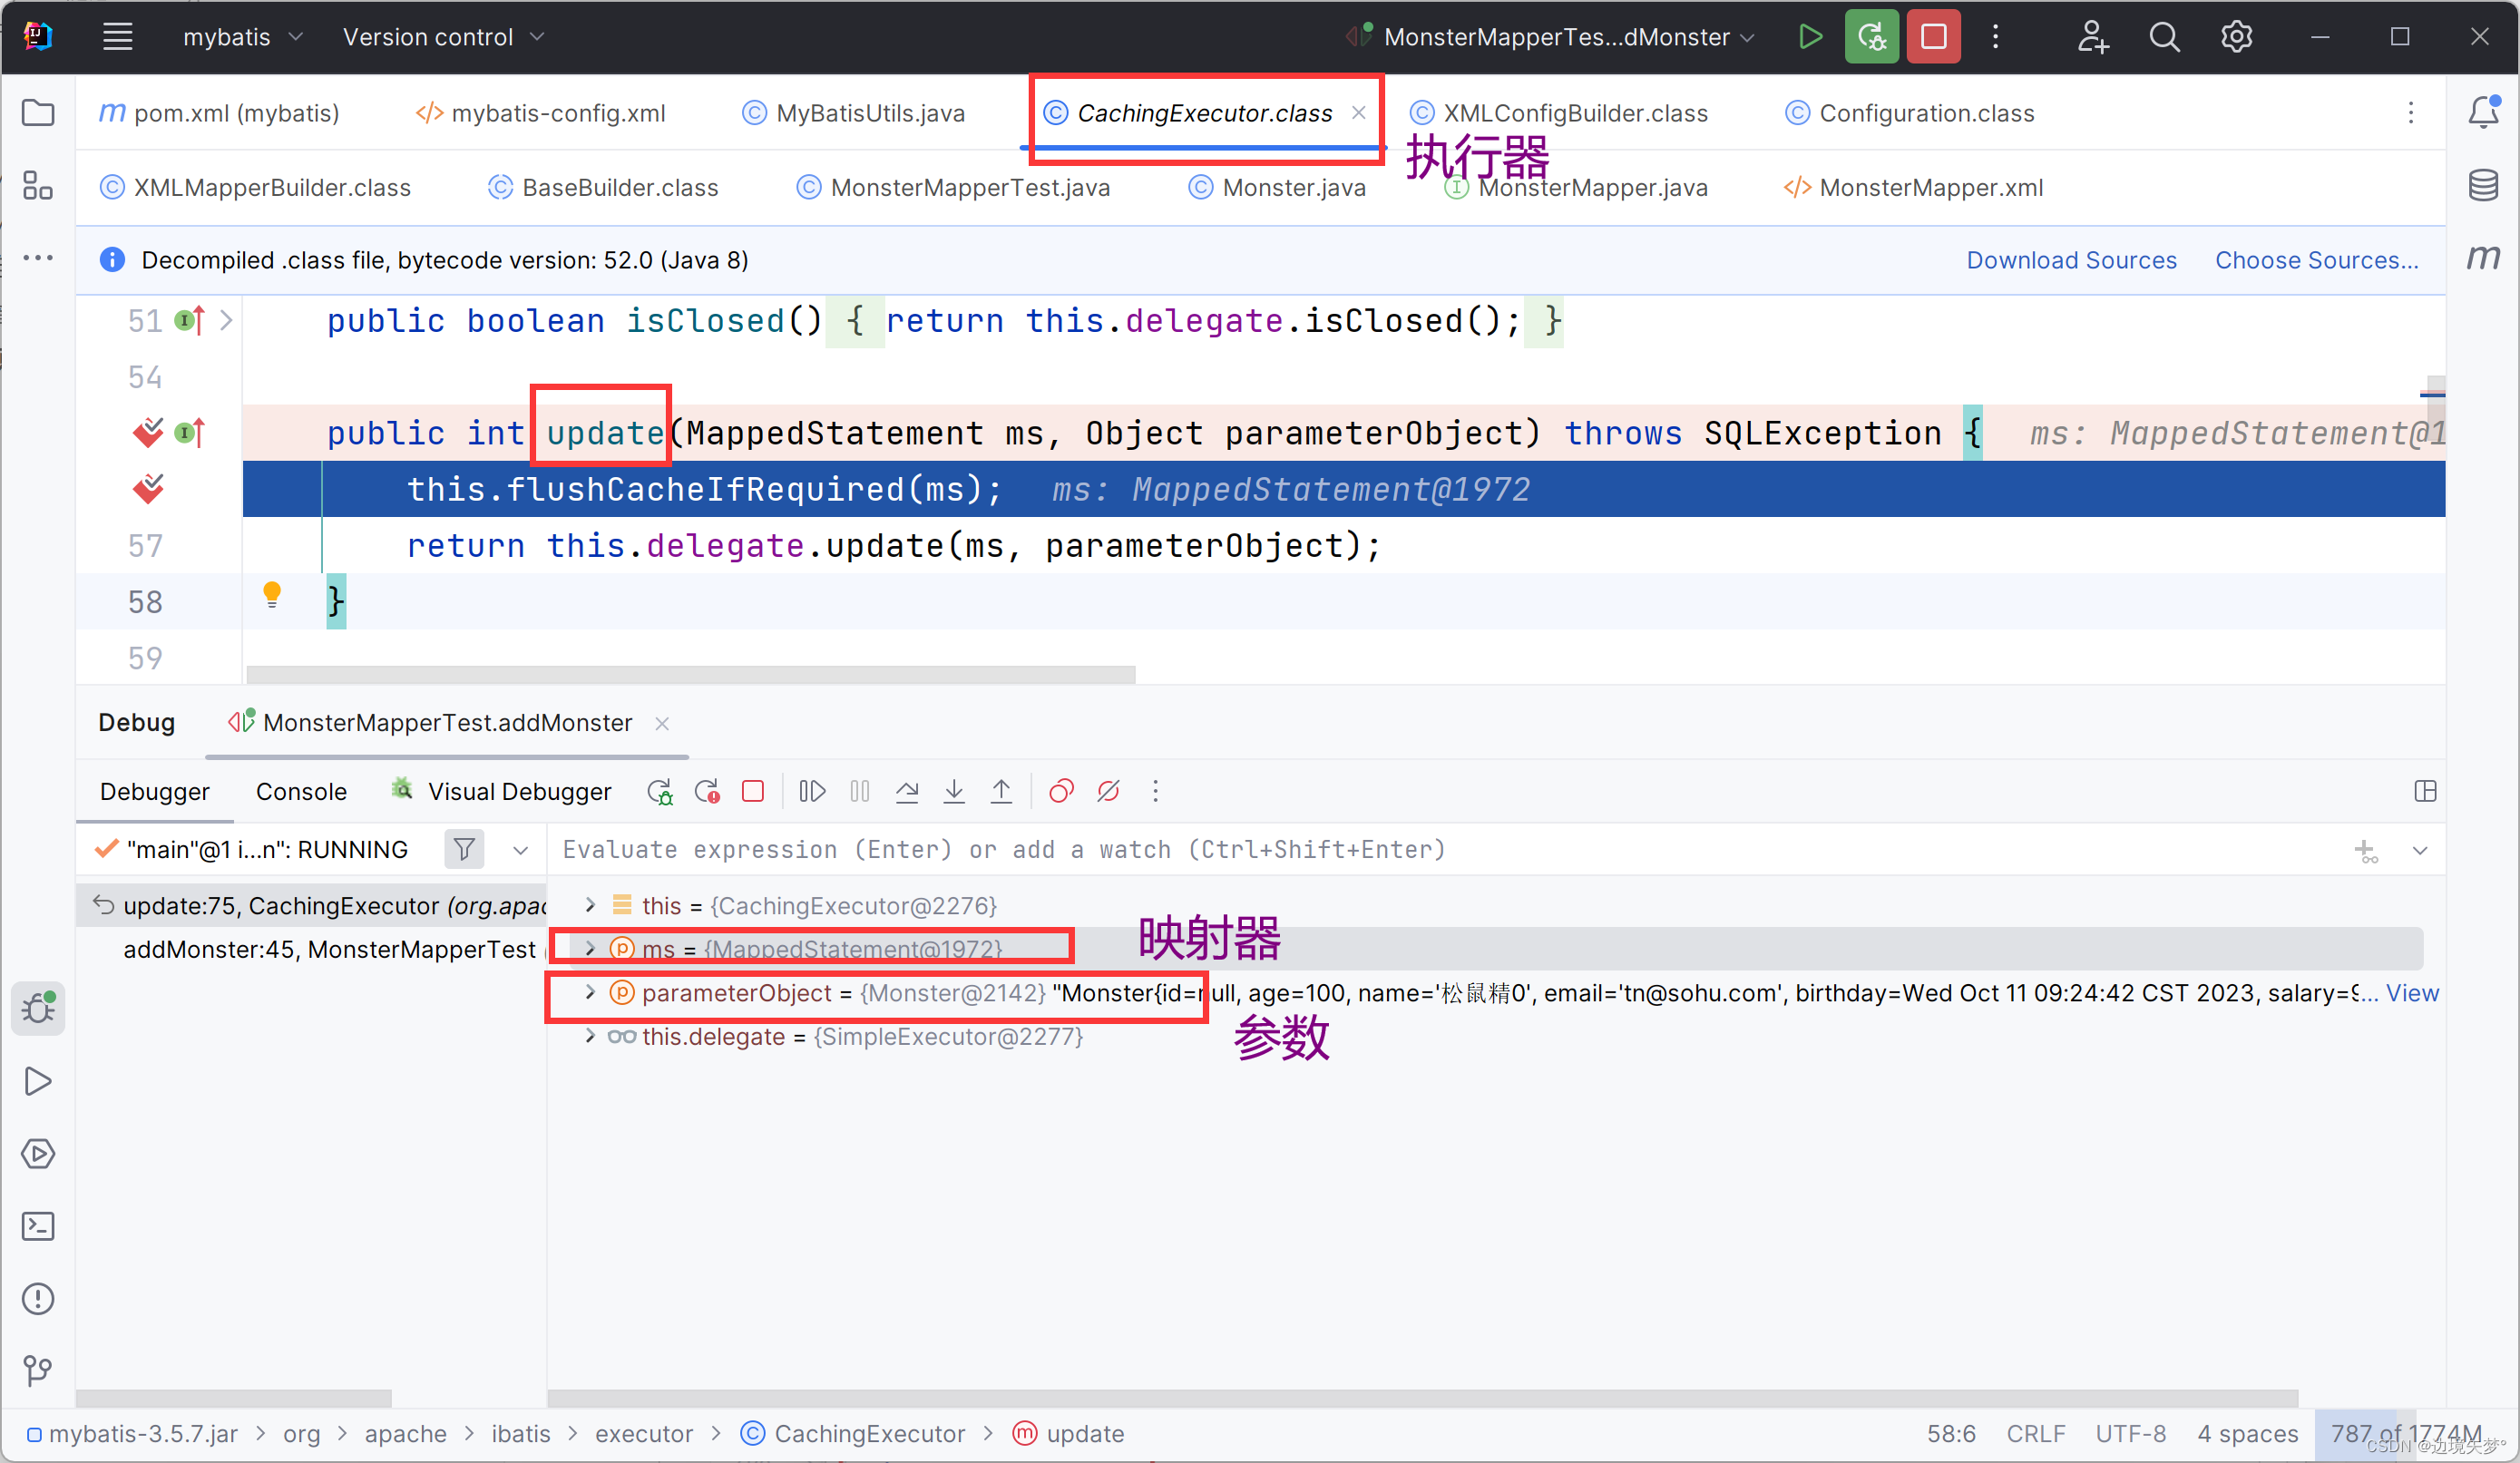Click Choose Sources link

(2316, 260)
